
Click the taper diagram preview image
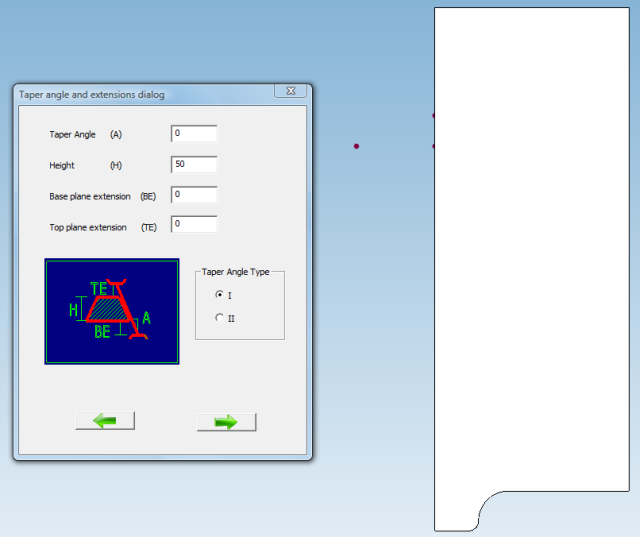[112, 312]
